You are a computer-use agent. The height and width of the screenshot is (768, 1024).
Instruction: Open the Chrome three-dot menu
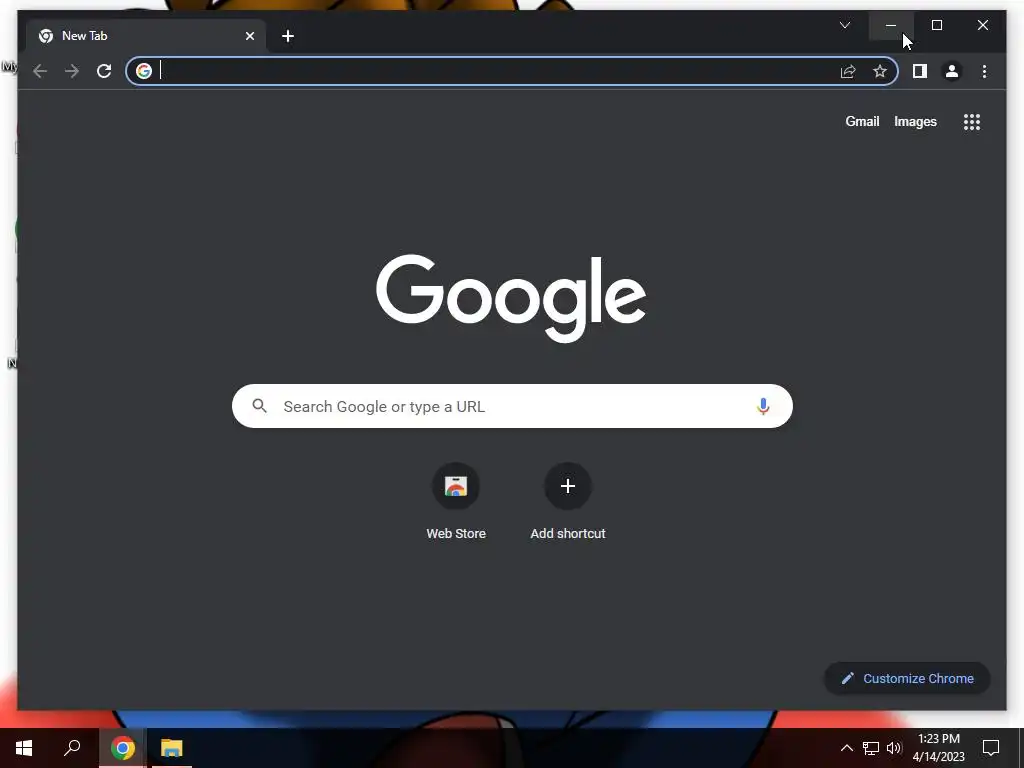(984, 71)
